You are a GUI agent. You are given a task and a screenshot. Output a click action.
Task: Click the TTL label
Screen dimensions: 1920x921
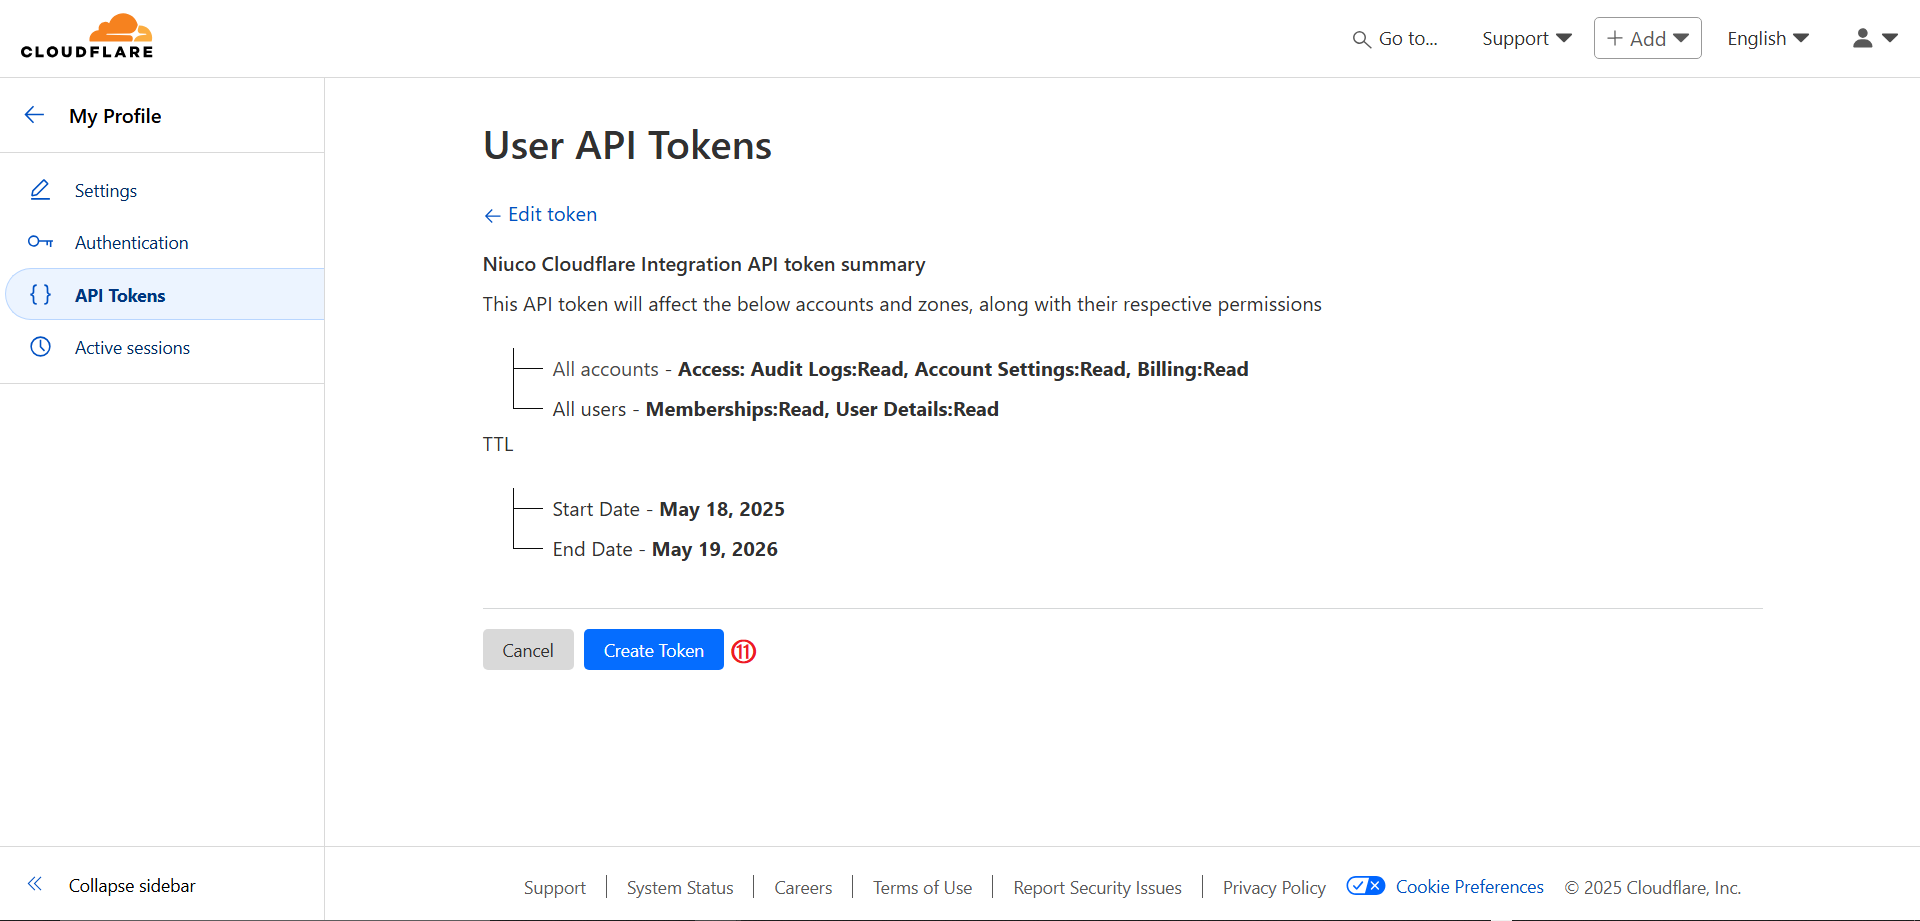pyautogui.click(x=498, y=444)
